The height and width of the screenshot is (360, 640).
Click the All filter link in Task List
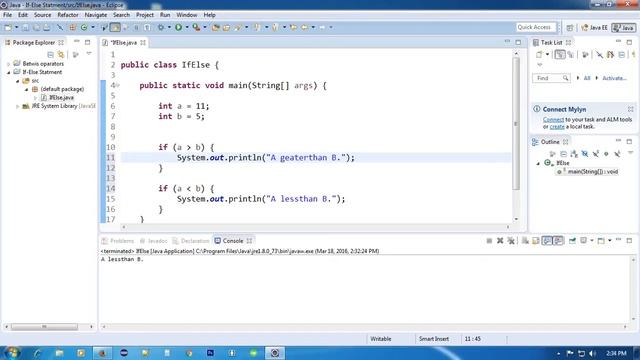(587, 78)
